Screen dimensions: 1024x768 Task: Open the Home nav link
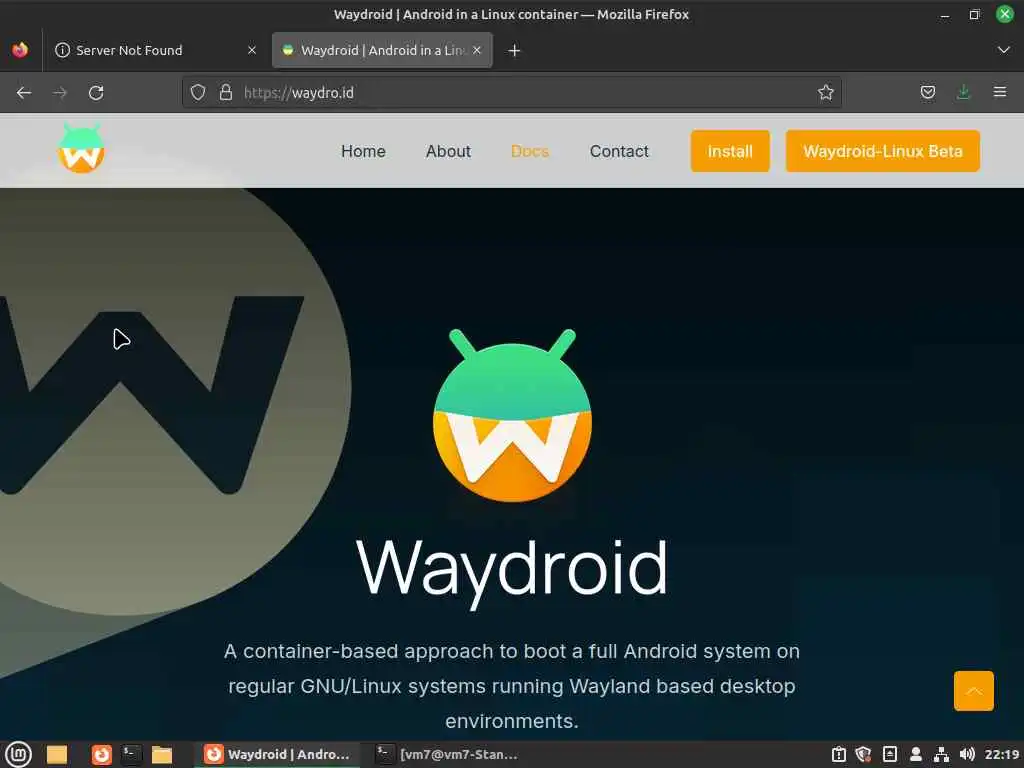tap(363, 152)
